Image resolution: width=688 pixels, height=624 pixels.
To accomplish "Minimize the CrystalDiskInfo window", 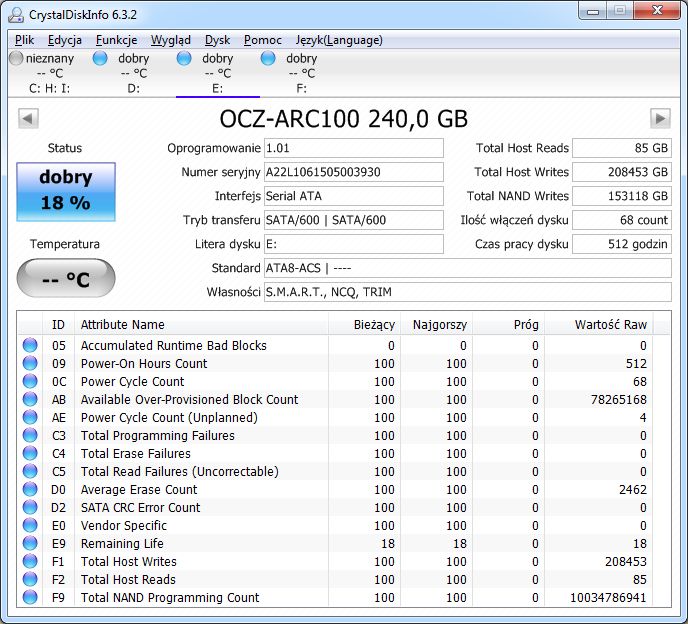I will tap(593, 11).
